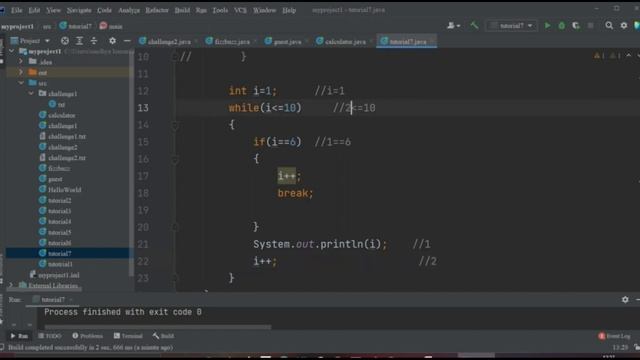Toggle fold marker on line 16
The height and width of the screenshot is (360, 640).
click(x=175, y=159)
